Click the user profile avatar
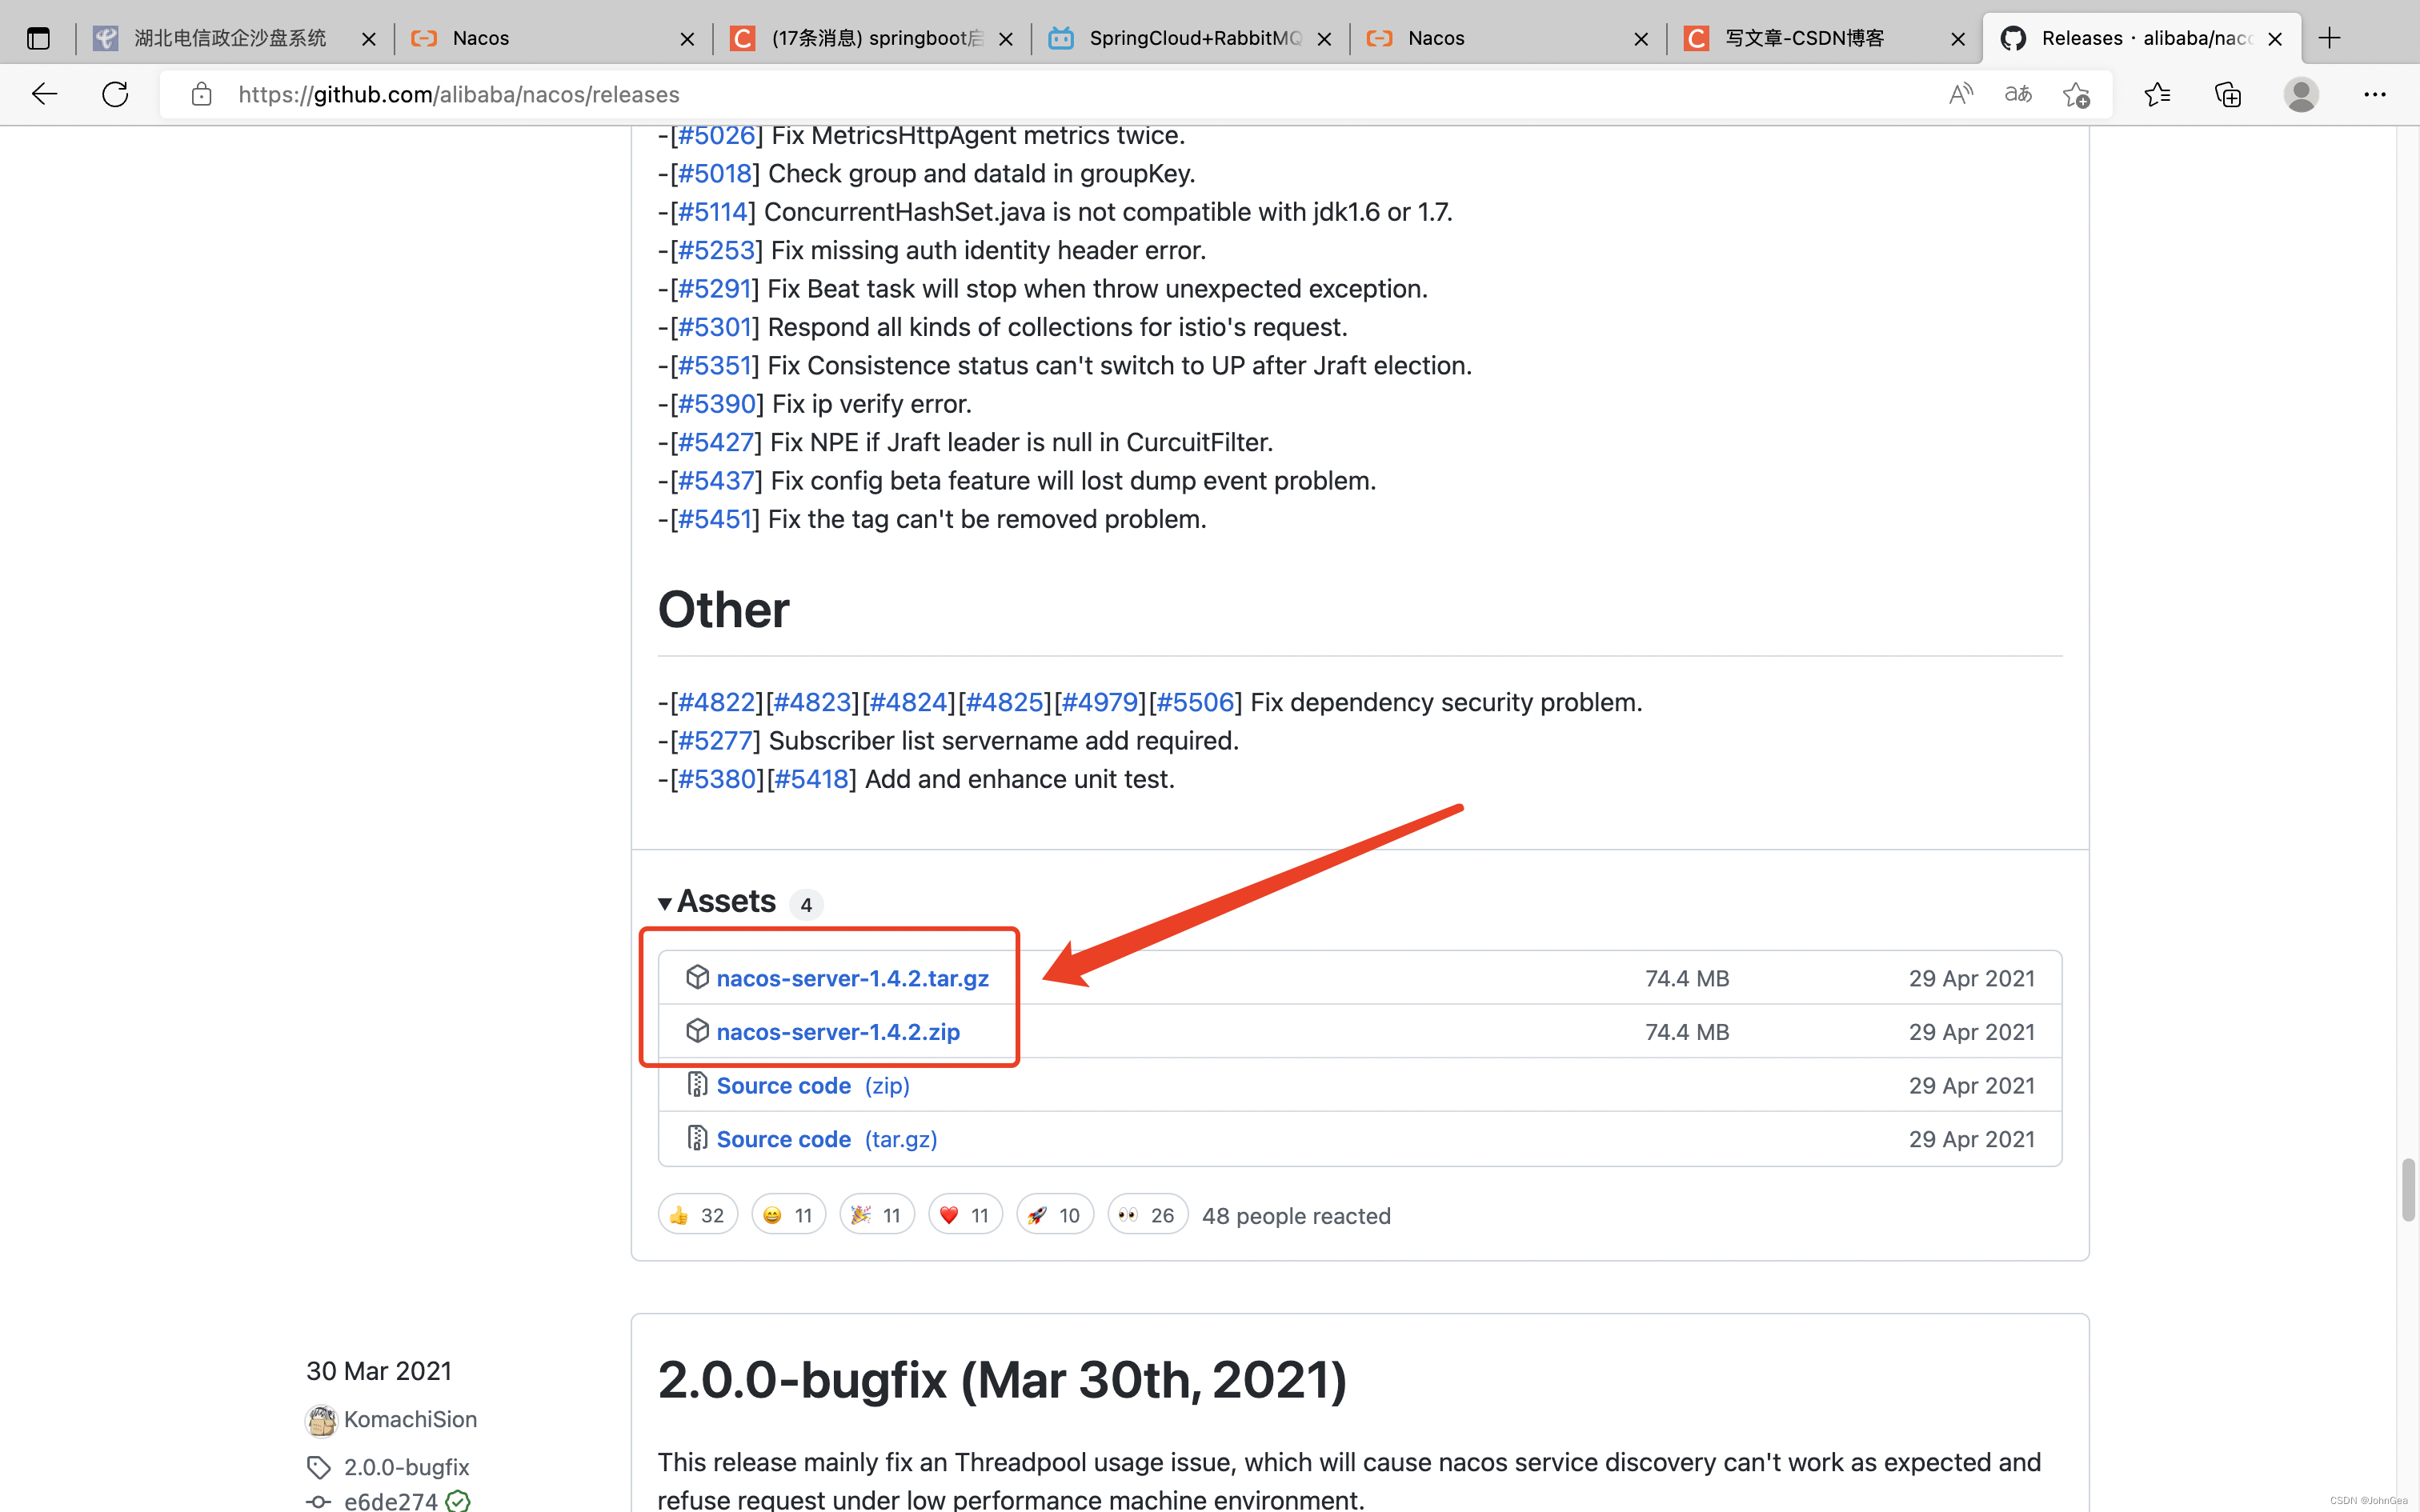 [2300, 94]
